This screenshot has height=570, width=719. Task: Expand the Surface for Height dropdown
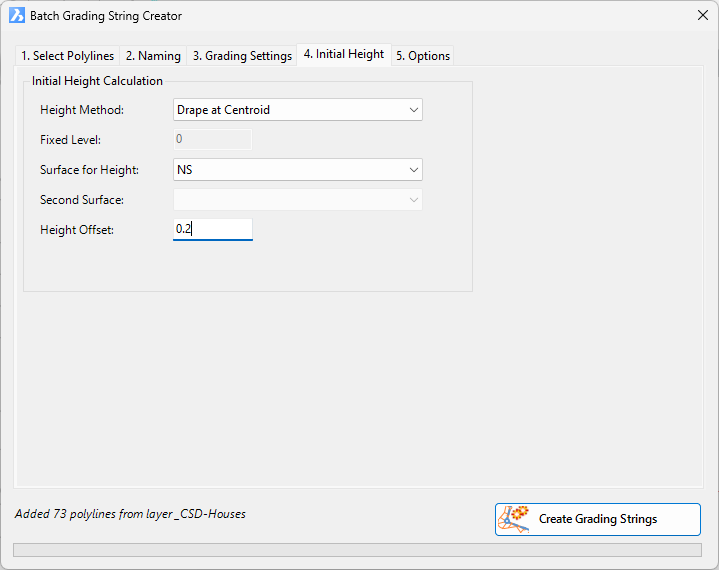point(298,170)
